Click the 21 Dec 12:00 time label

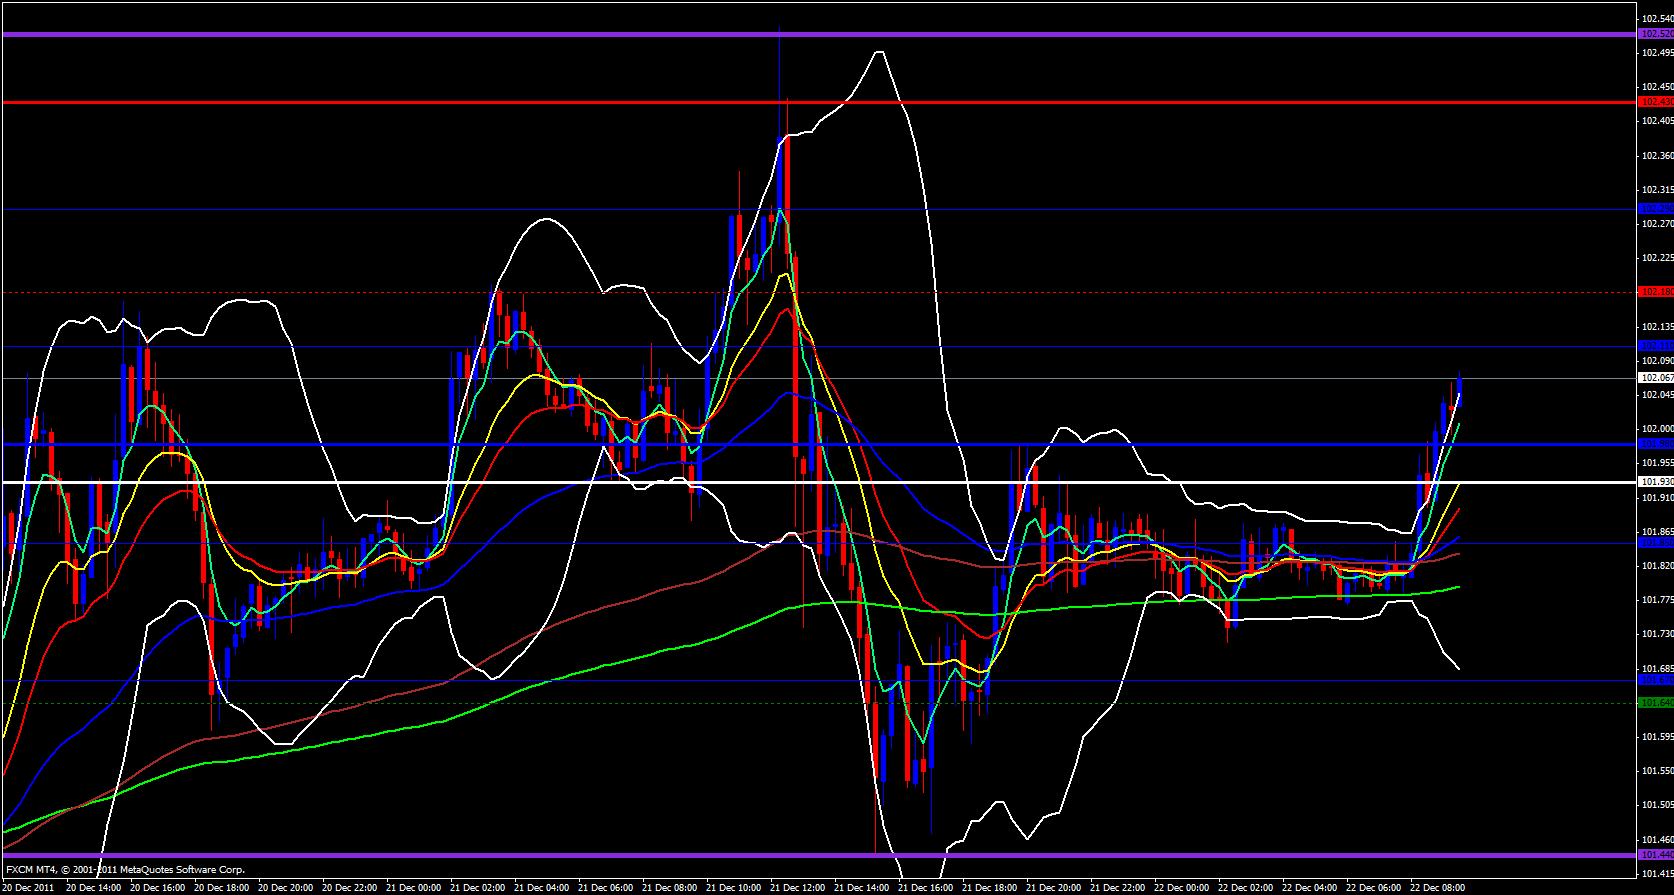coord(797,888)
